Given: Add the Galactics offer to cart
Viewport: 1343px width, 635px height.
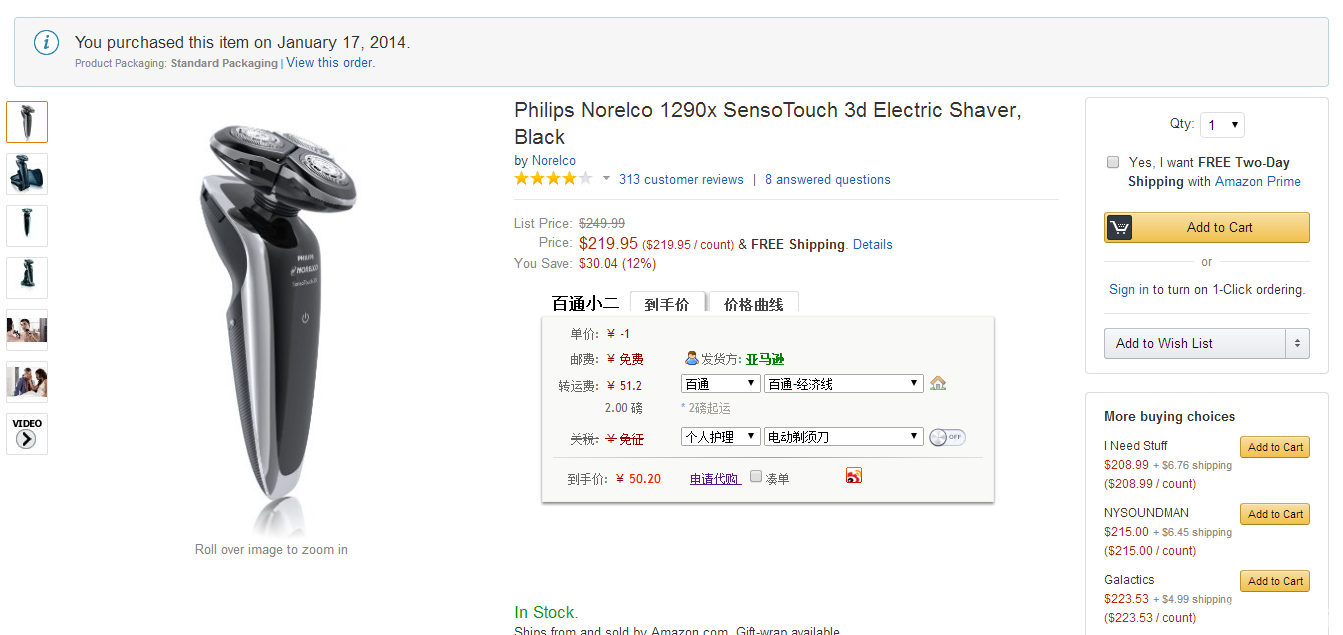Looking at the screenshot, I should coord(1274,581).
